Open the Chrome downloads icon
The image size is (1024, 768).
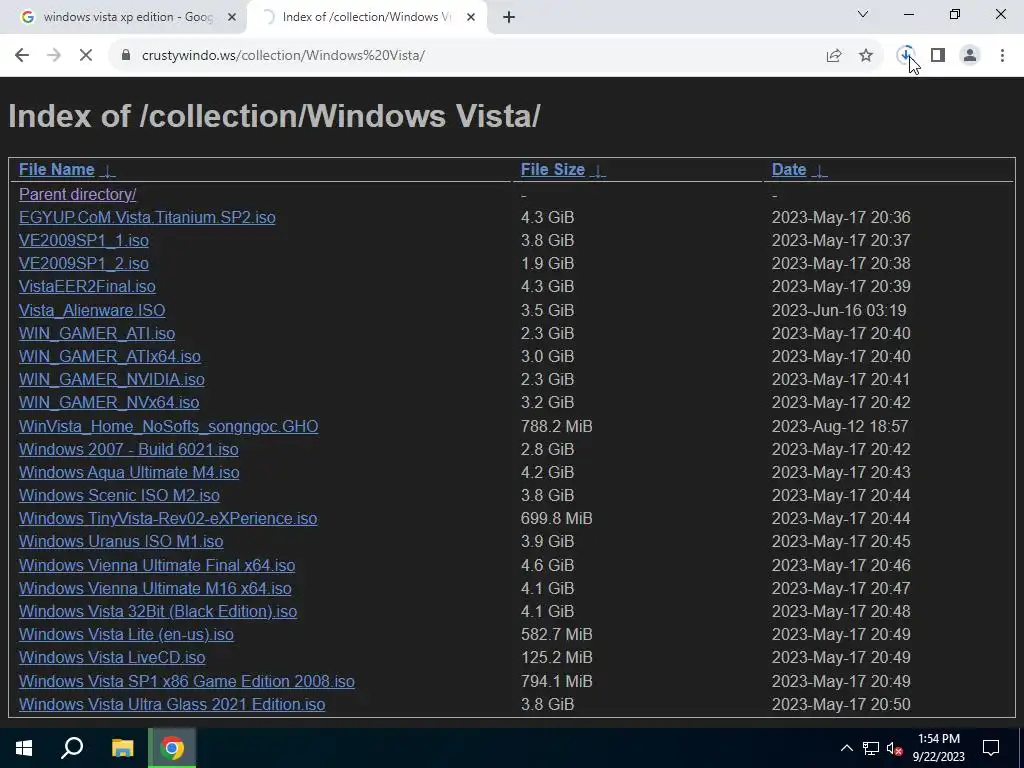(x=905, y=56)
